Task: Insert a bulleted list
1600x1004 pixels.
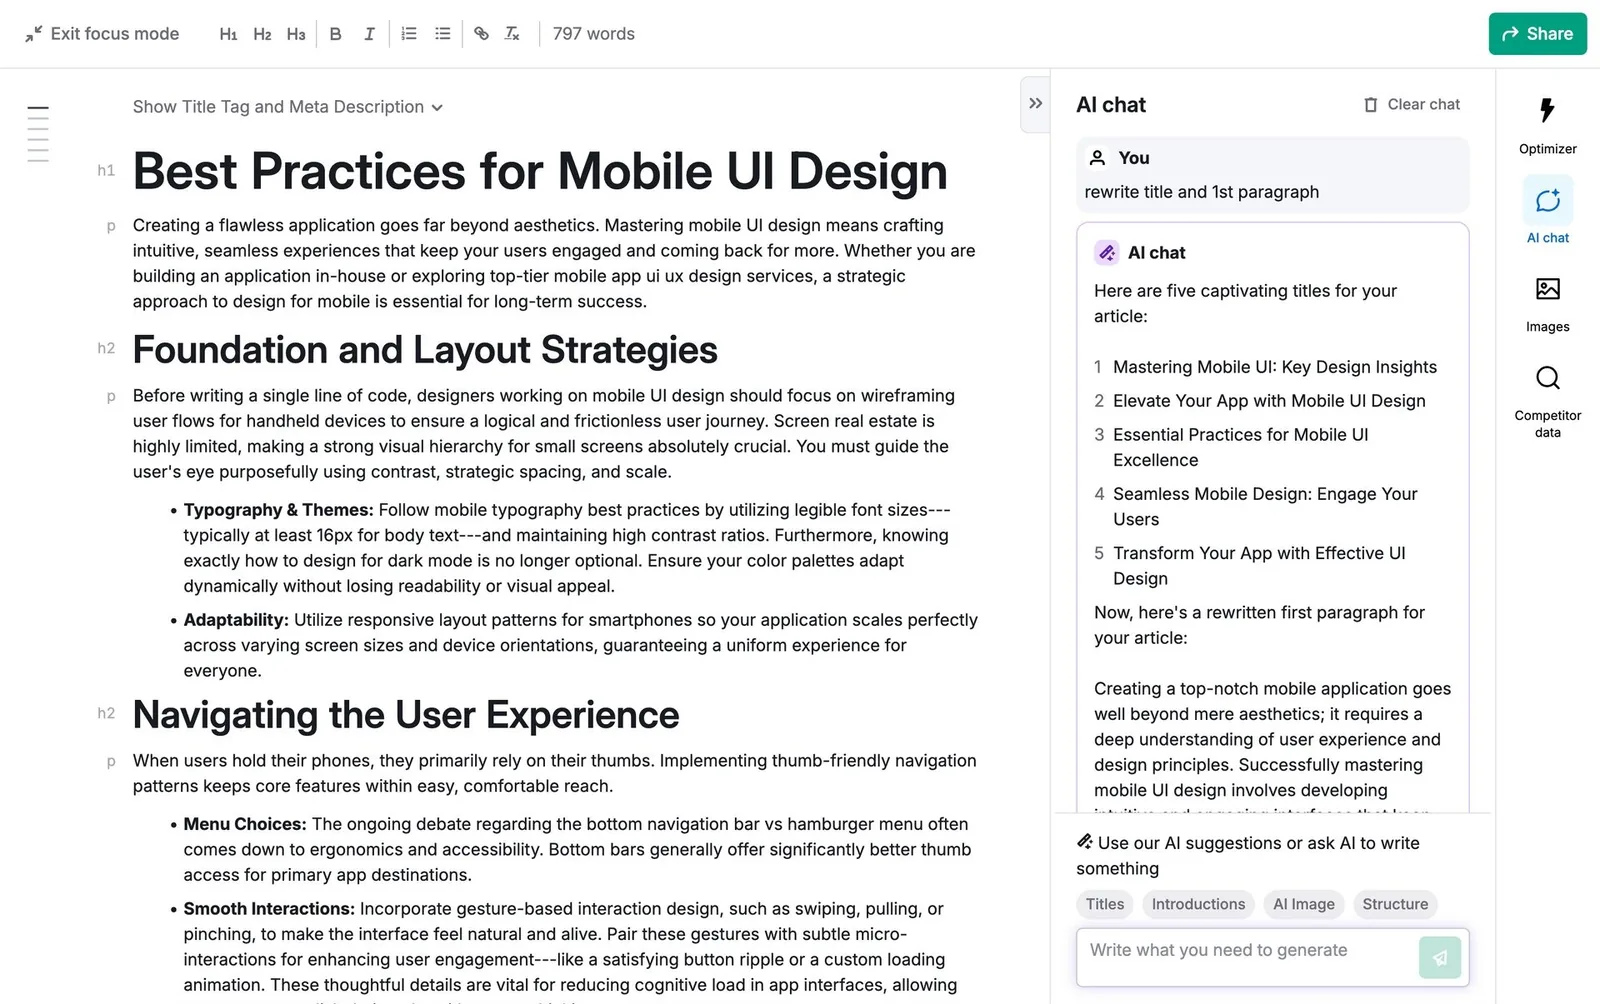Action: coord(443,34)
